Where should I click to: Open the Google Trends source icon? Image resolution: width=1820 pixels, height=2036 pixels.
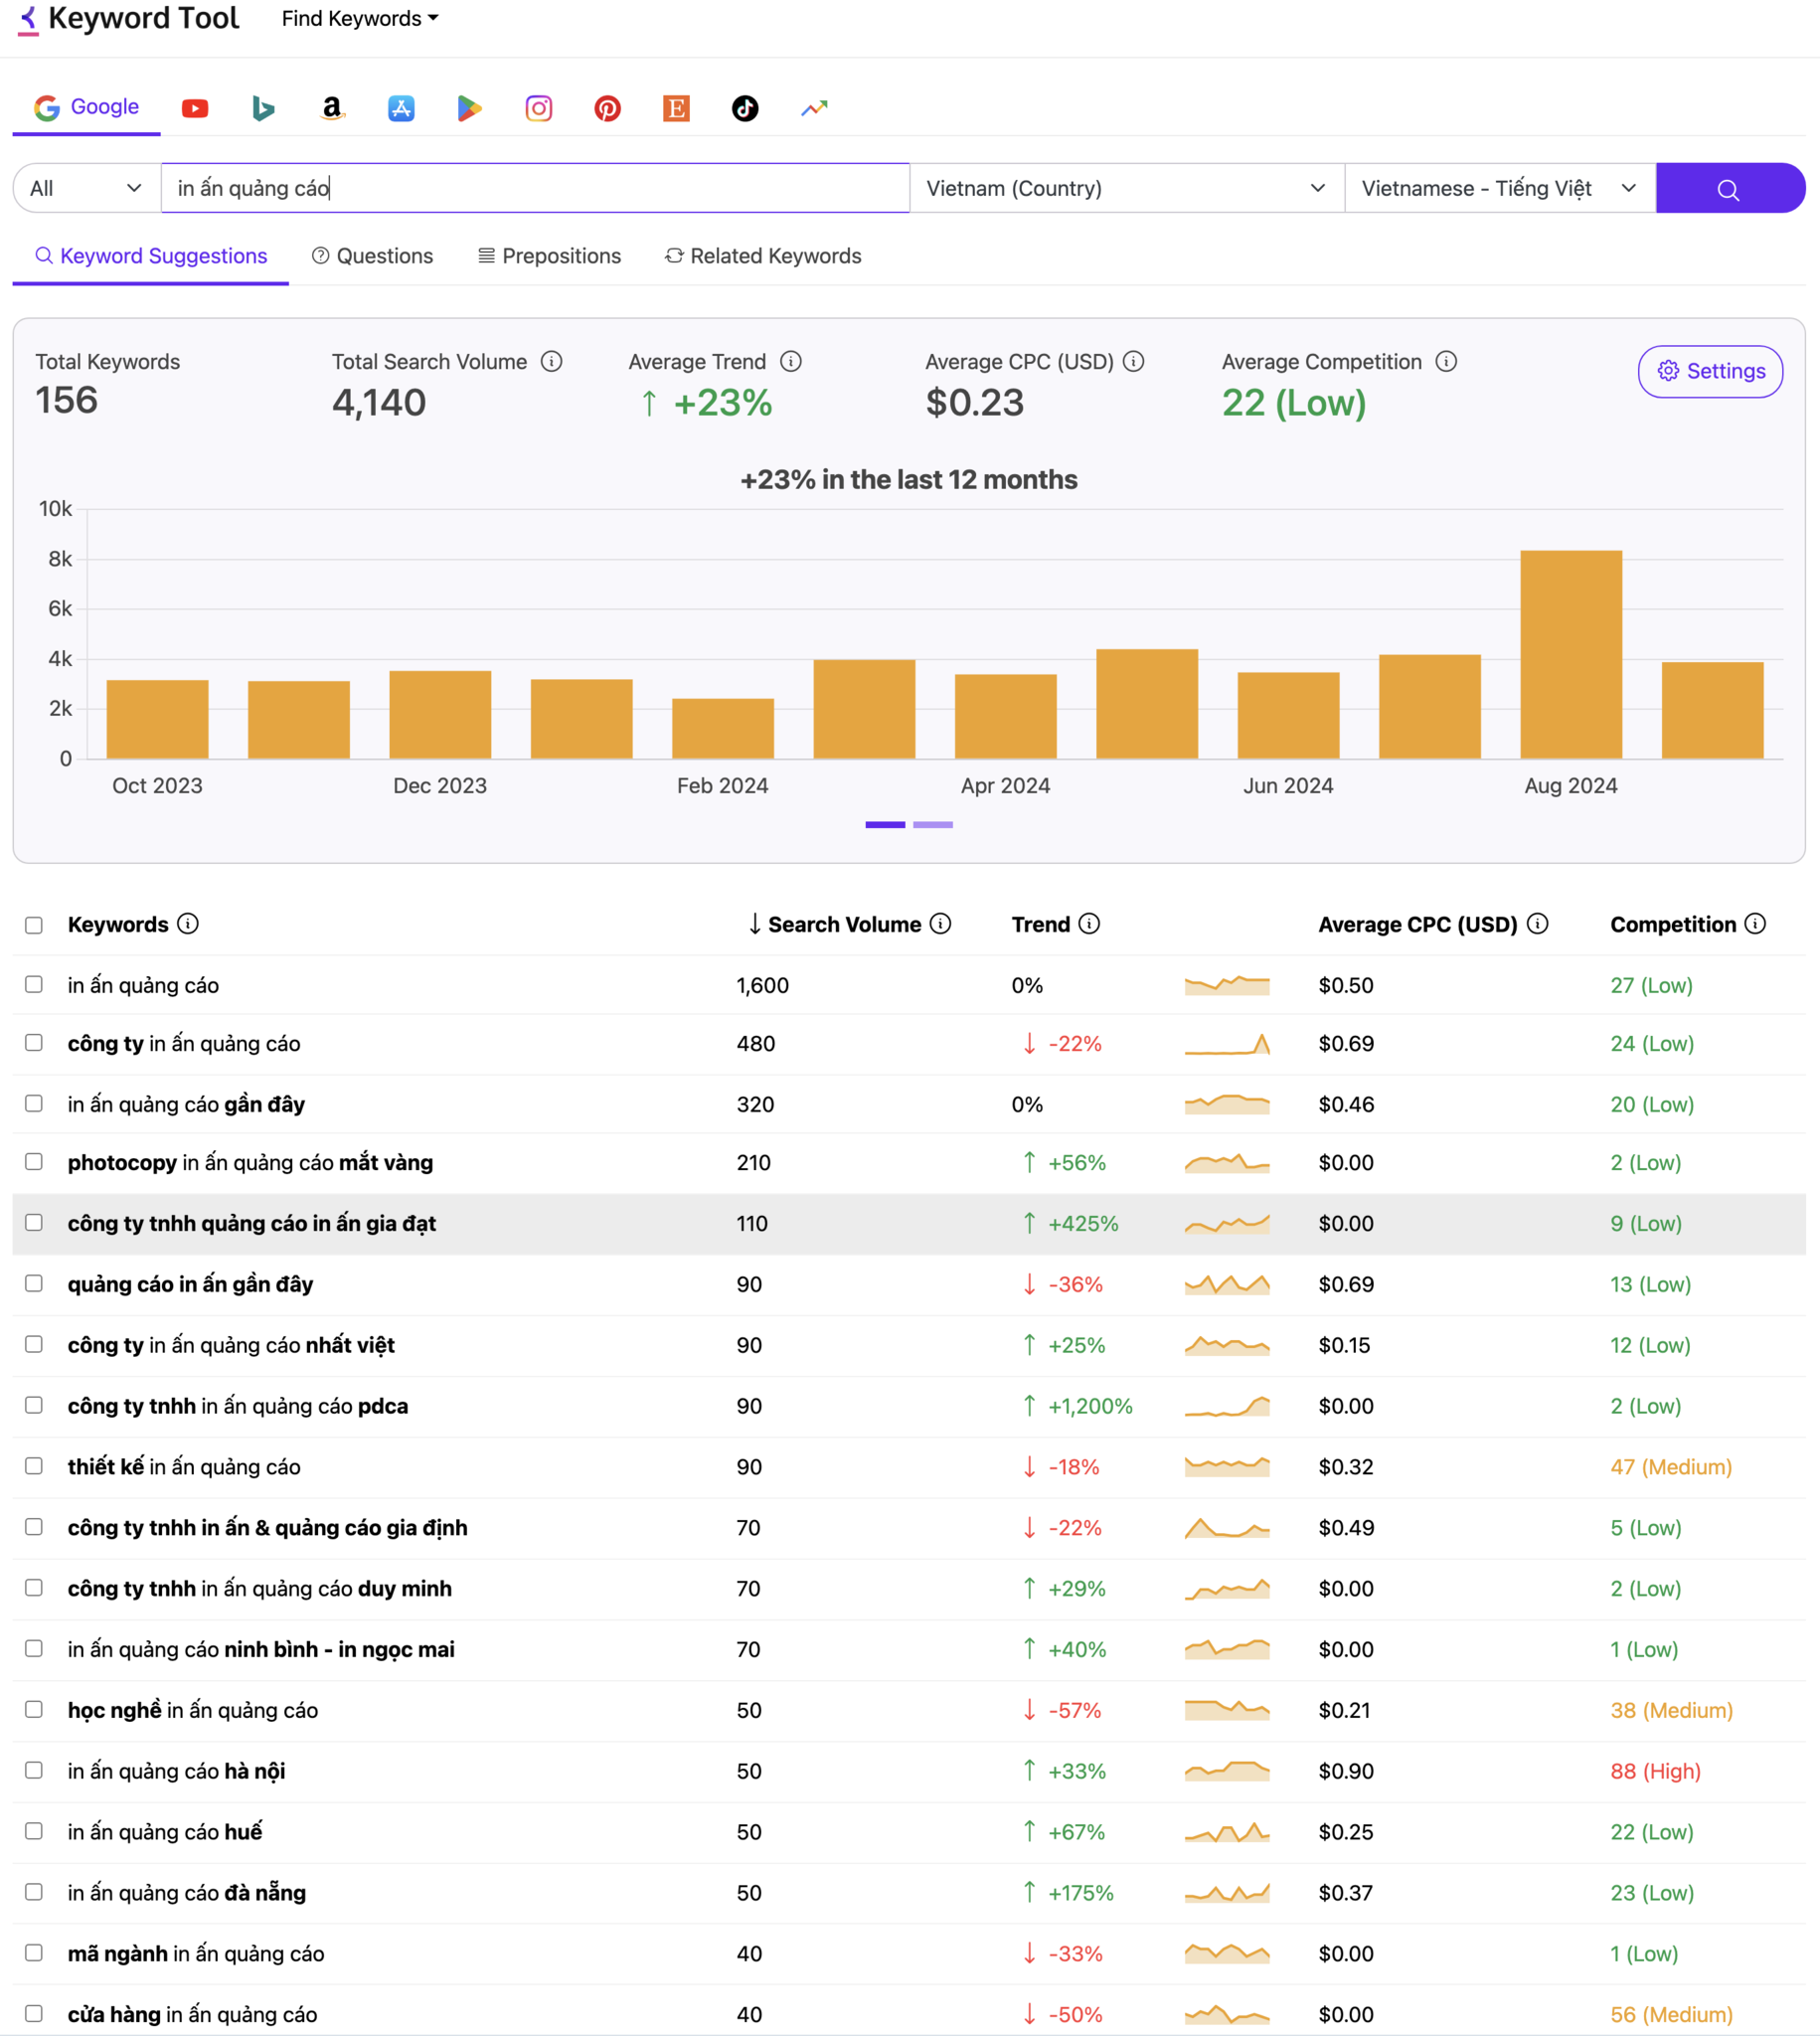(x=814, y=108)
